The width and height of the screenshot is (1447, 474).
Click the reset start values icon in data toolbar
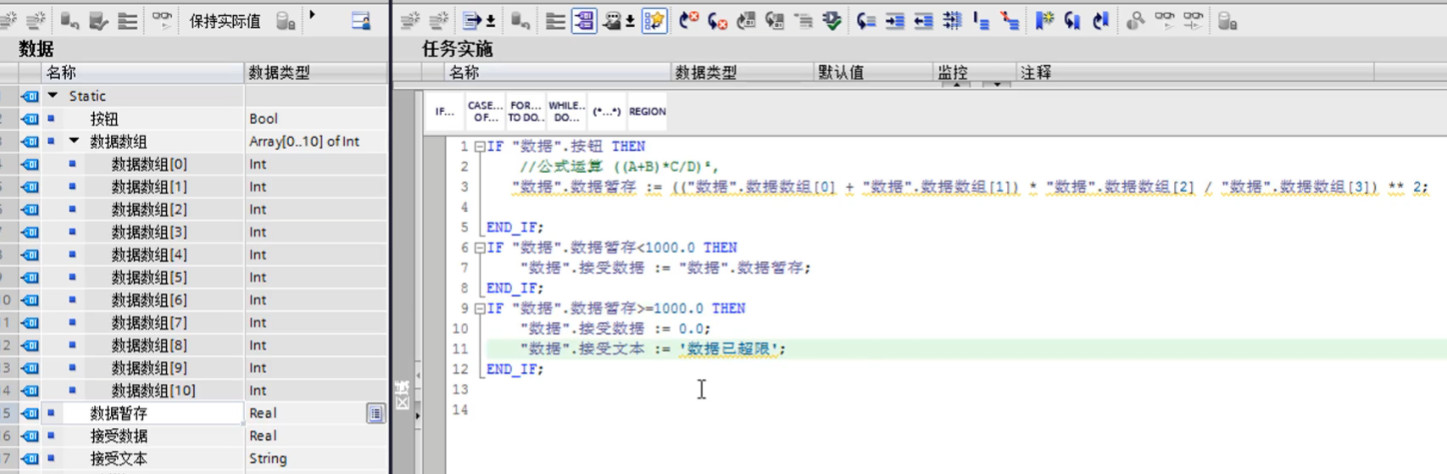coord(69,20)
